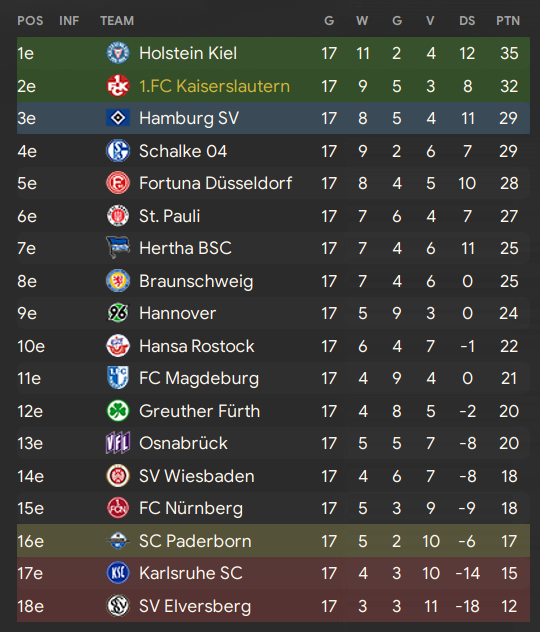Select the Greuther Fürth clover badge
The image size is (540, 632).
pos(118,411)
